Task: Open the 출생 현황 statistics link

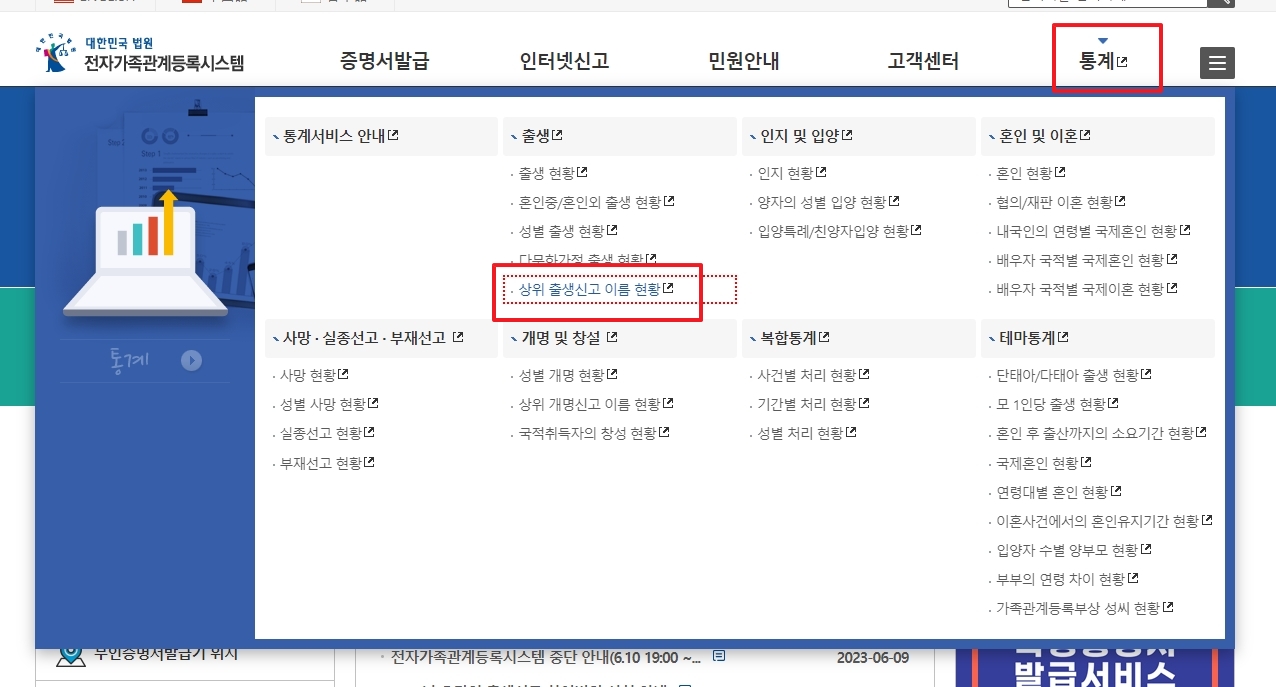Action: point(549,172)
